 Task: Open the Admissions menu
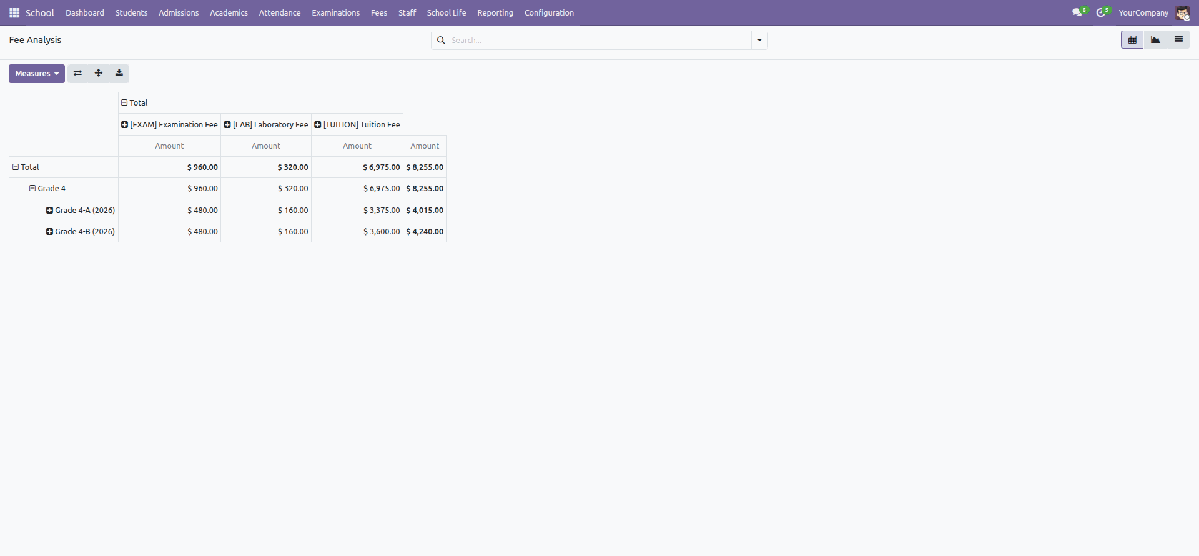click(x=178, y=13)
